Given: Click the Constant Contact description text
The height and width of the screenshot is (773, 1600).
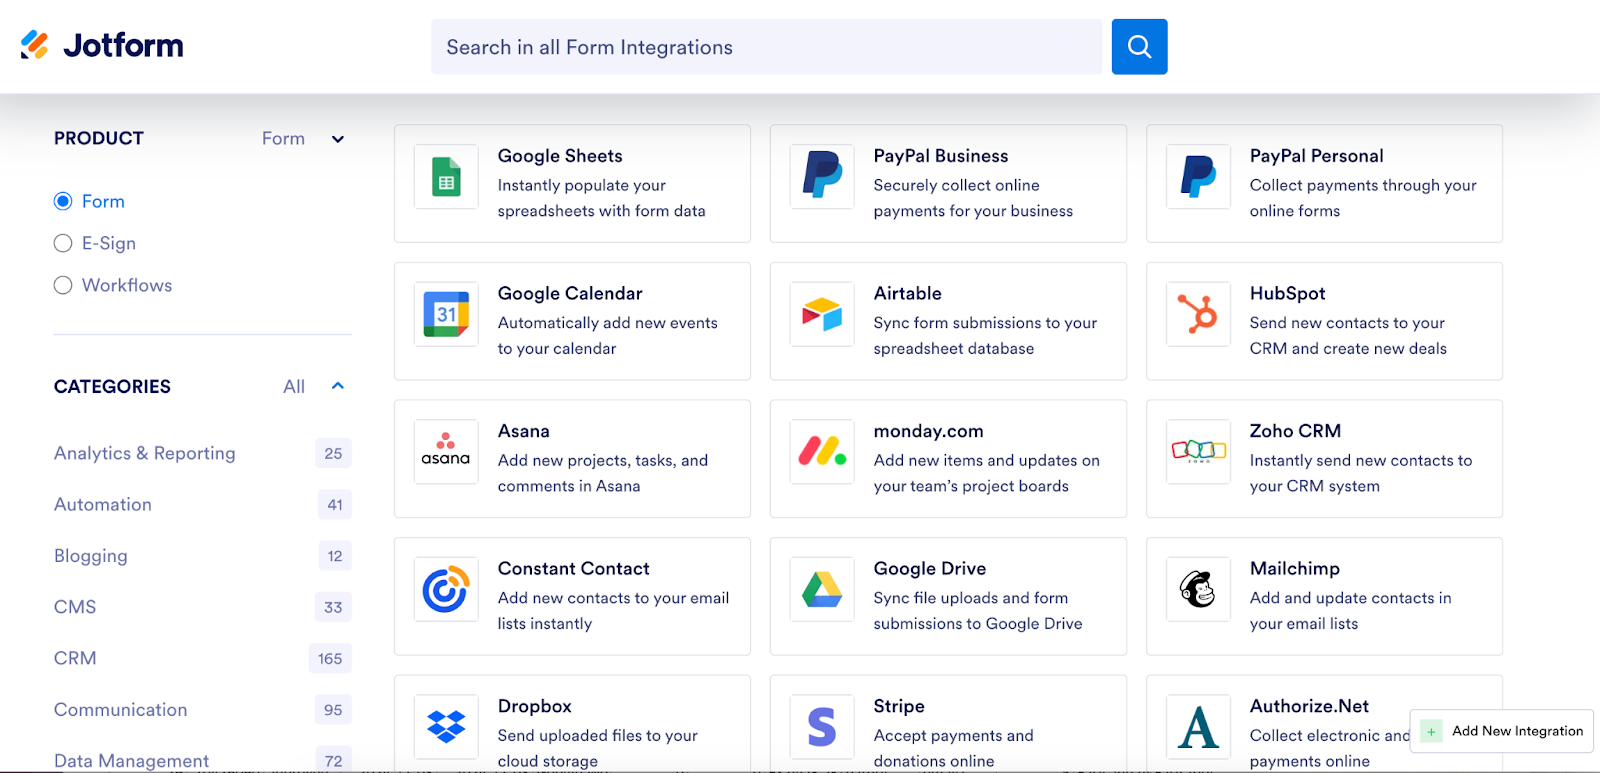Looking at the screenshot, I should point(614,611).
